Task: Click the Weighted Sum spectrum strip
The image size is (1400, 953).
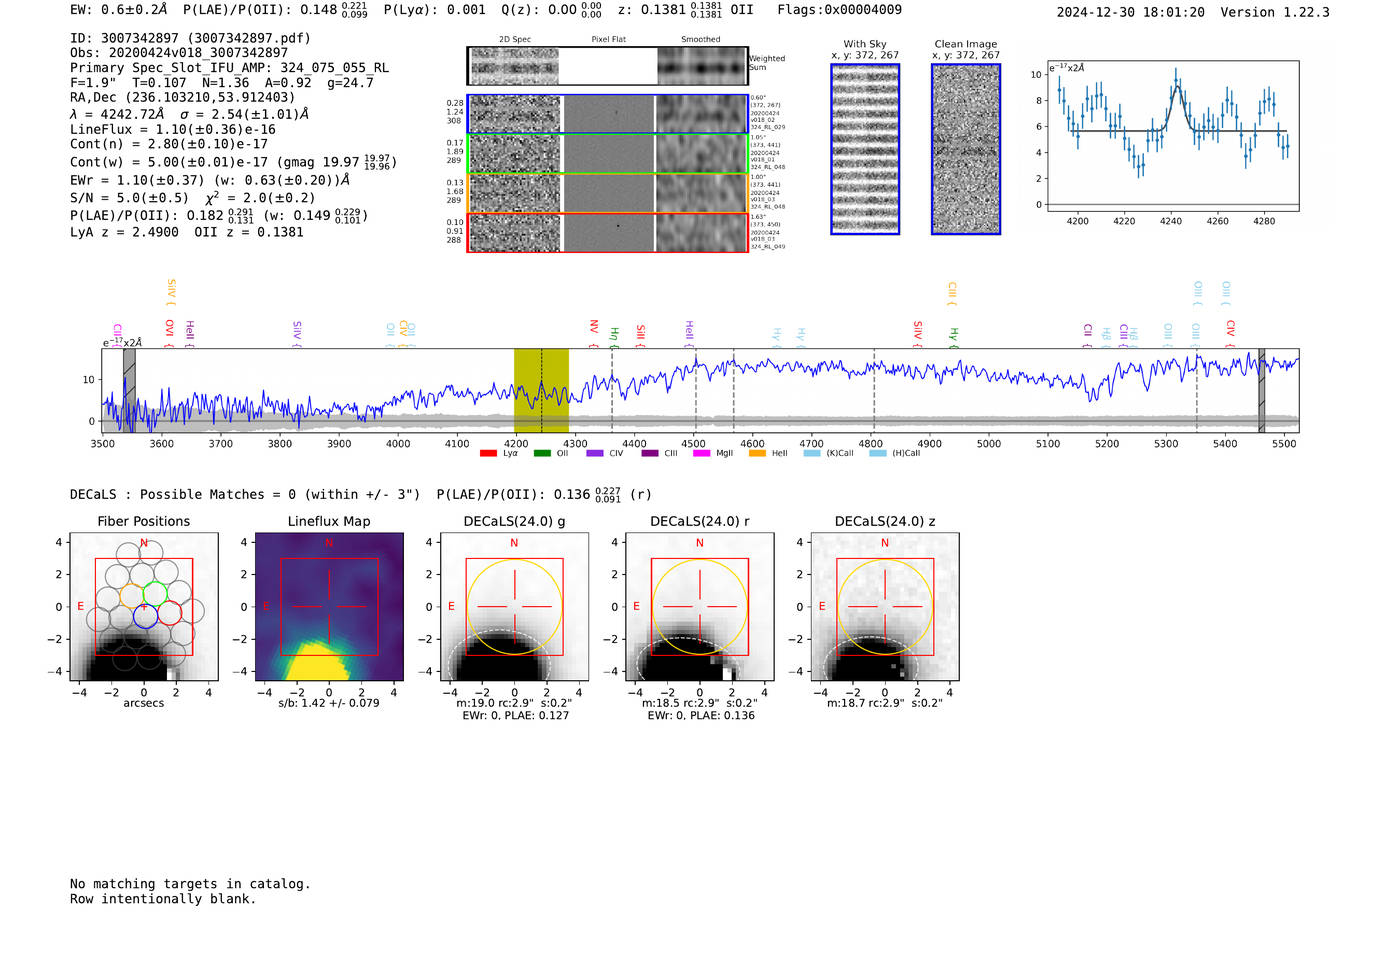Action: pyautogui.click(x=607, y=66)
